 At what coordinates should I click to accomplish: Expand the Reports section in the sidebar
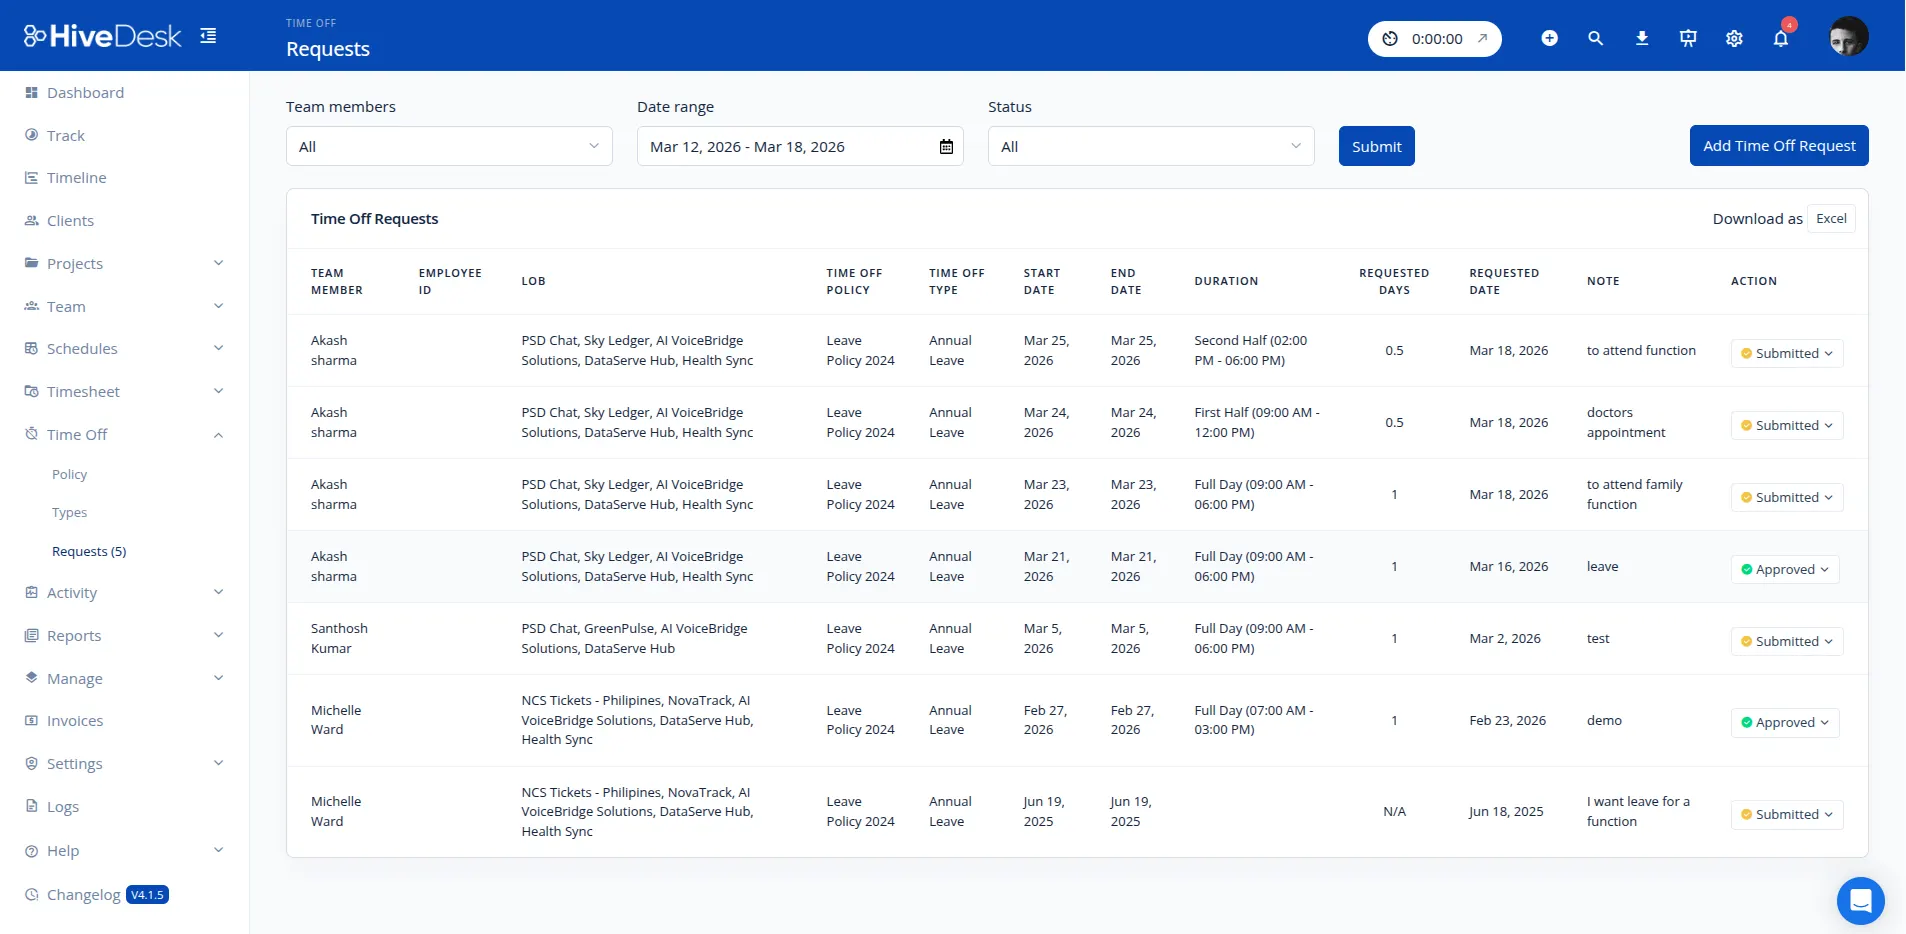74,635
